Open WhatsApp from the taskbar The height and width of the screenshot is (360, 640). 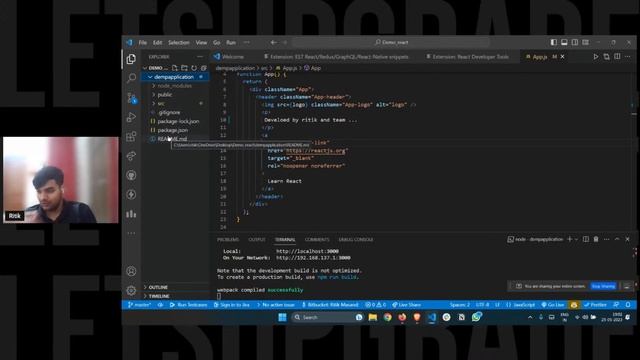coord(476,317)
